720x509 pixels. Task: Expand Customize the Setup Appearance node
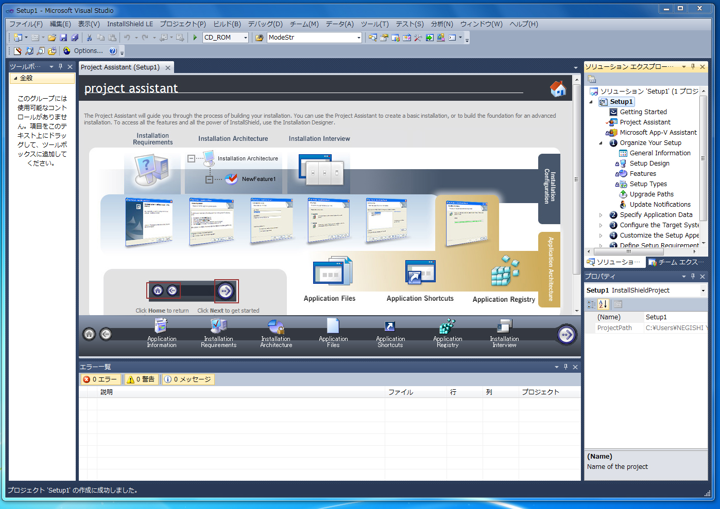coord(601,236)
